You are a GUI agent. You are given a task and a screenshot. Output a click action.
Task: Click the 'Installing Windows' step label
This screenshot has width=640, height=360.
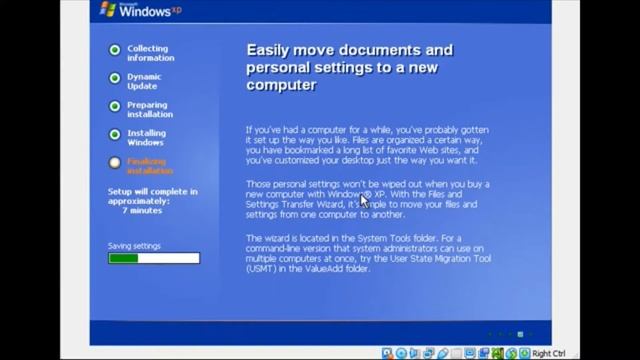147,138
